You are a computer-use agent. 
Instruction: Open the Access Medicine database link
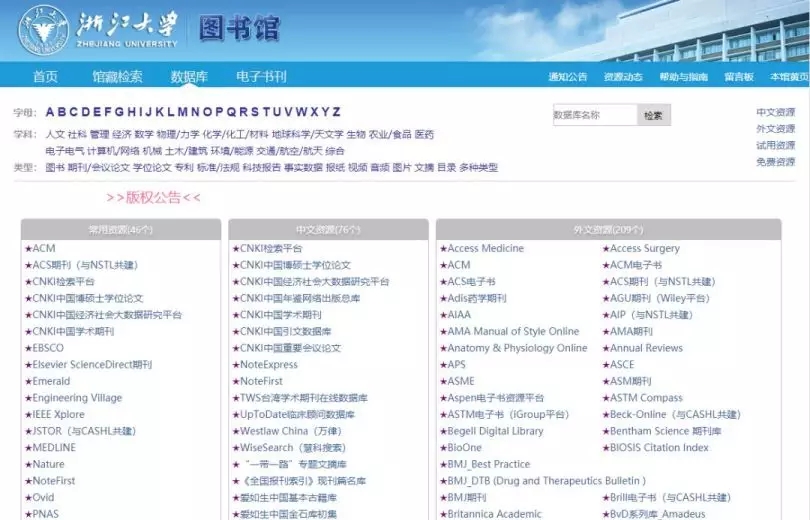point(485,248)
